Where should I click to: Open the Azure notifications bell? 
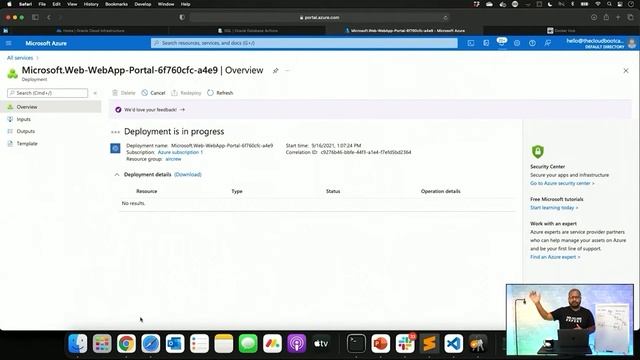click(502, 43)
